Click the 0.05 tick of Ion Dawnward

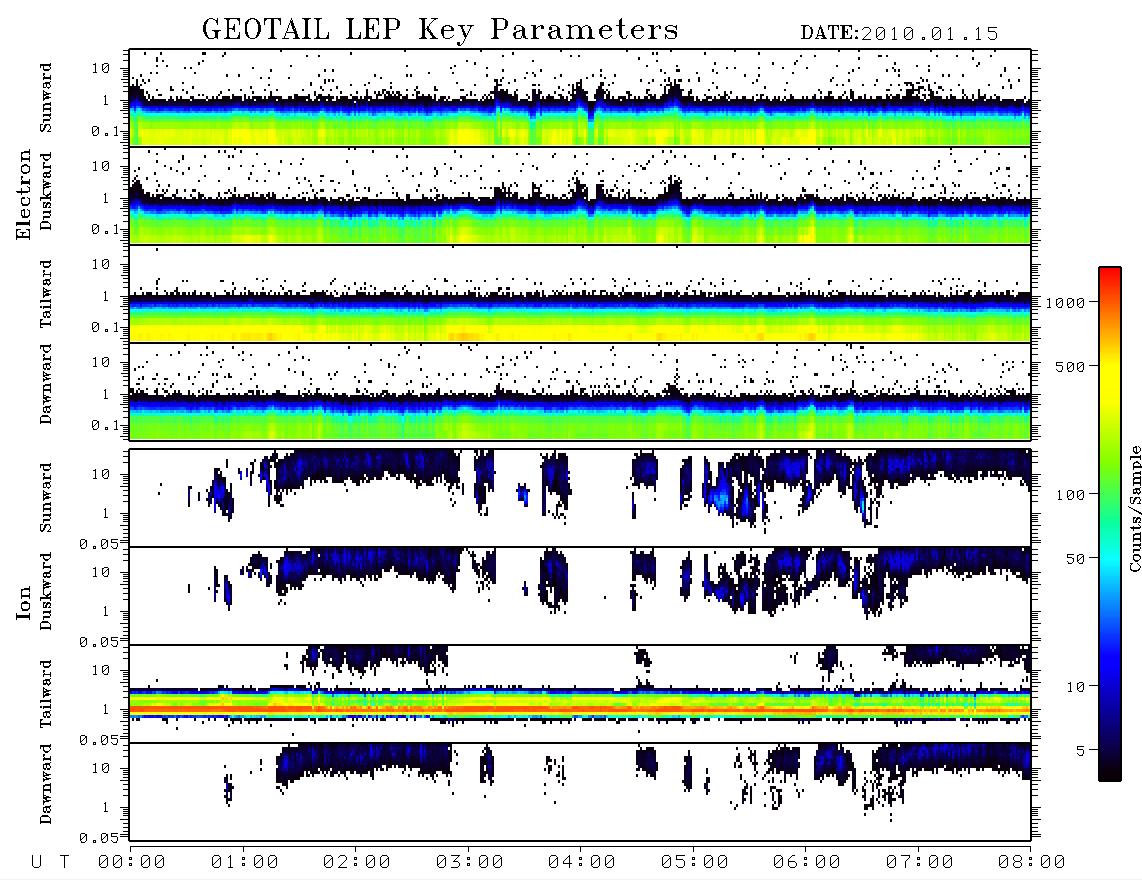(x=99, y=838)
